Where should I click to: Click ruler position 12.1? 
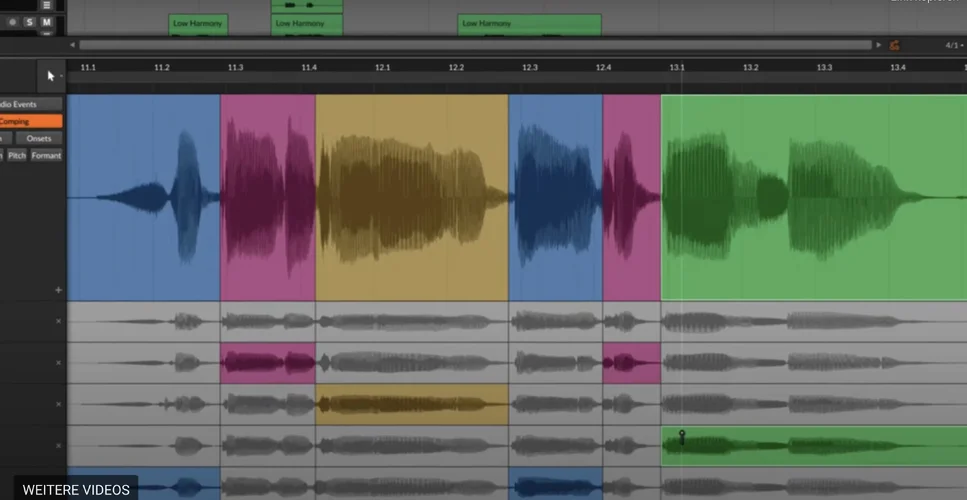pyautogui.click(x=382, y=67)
